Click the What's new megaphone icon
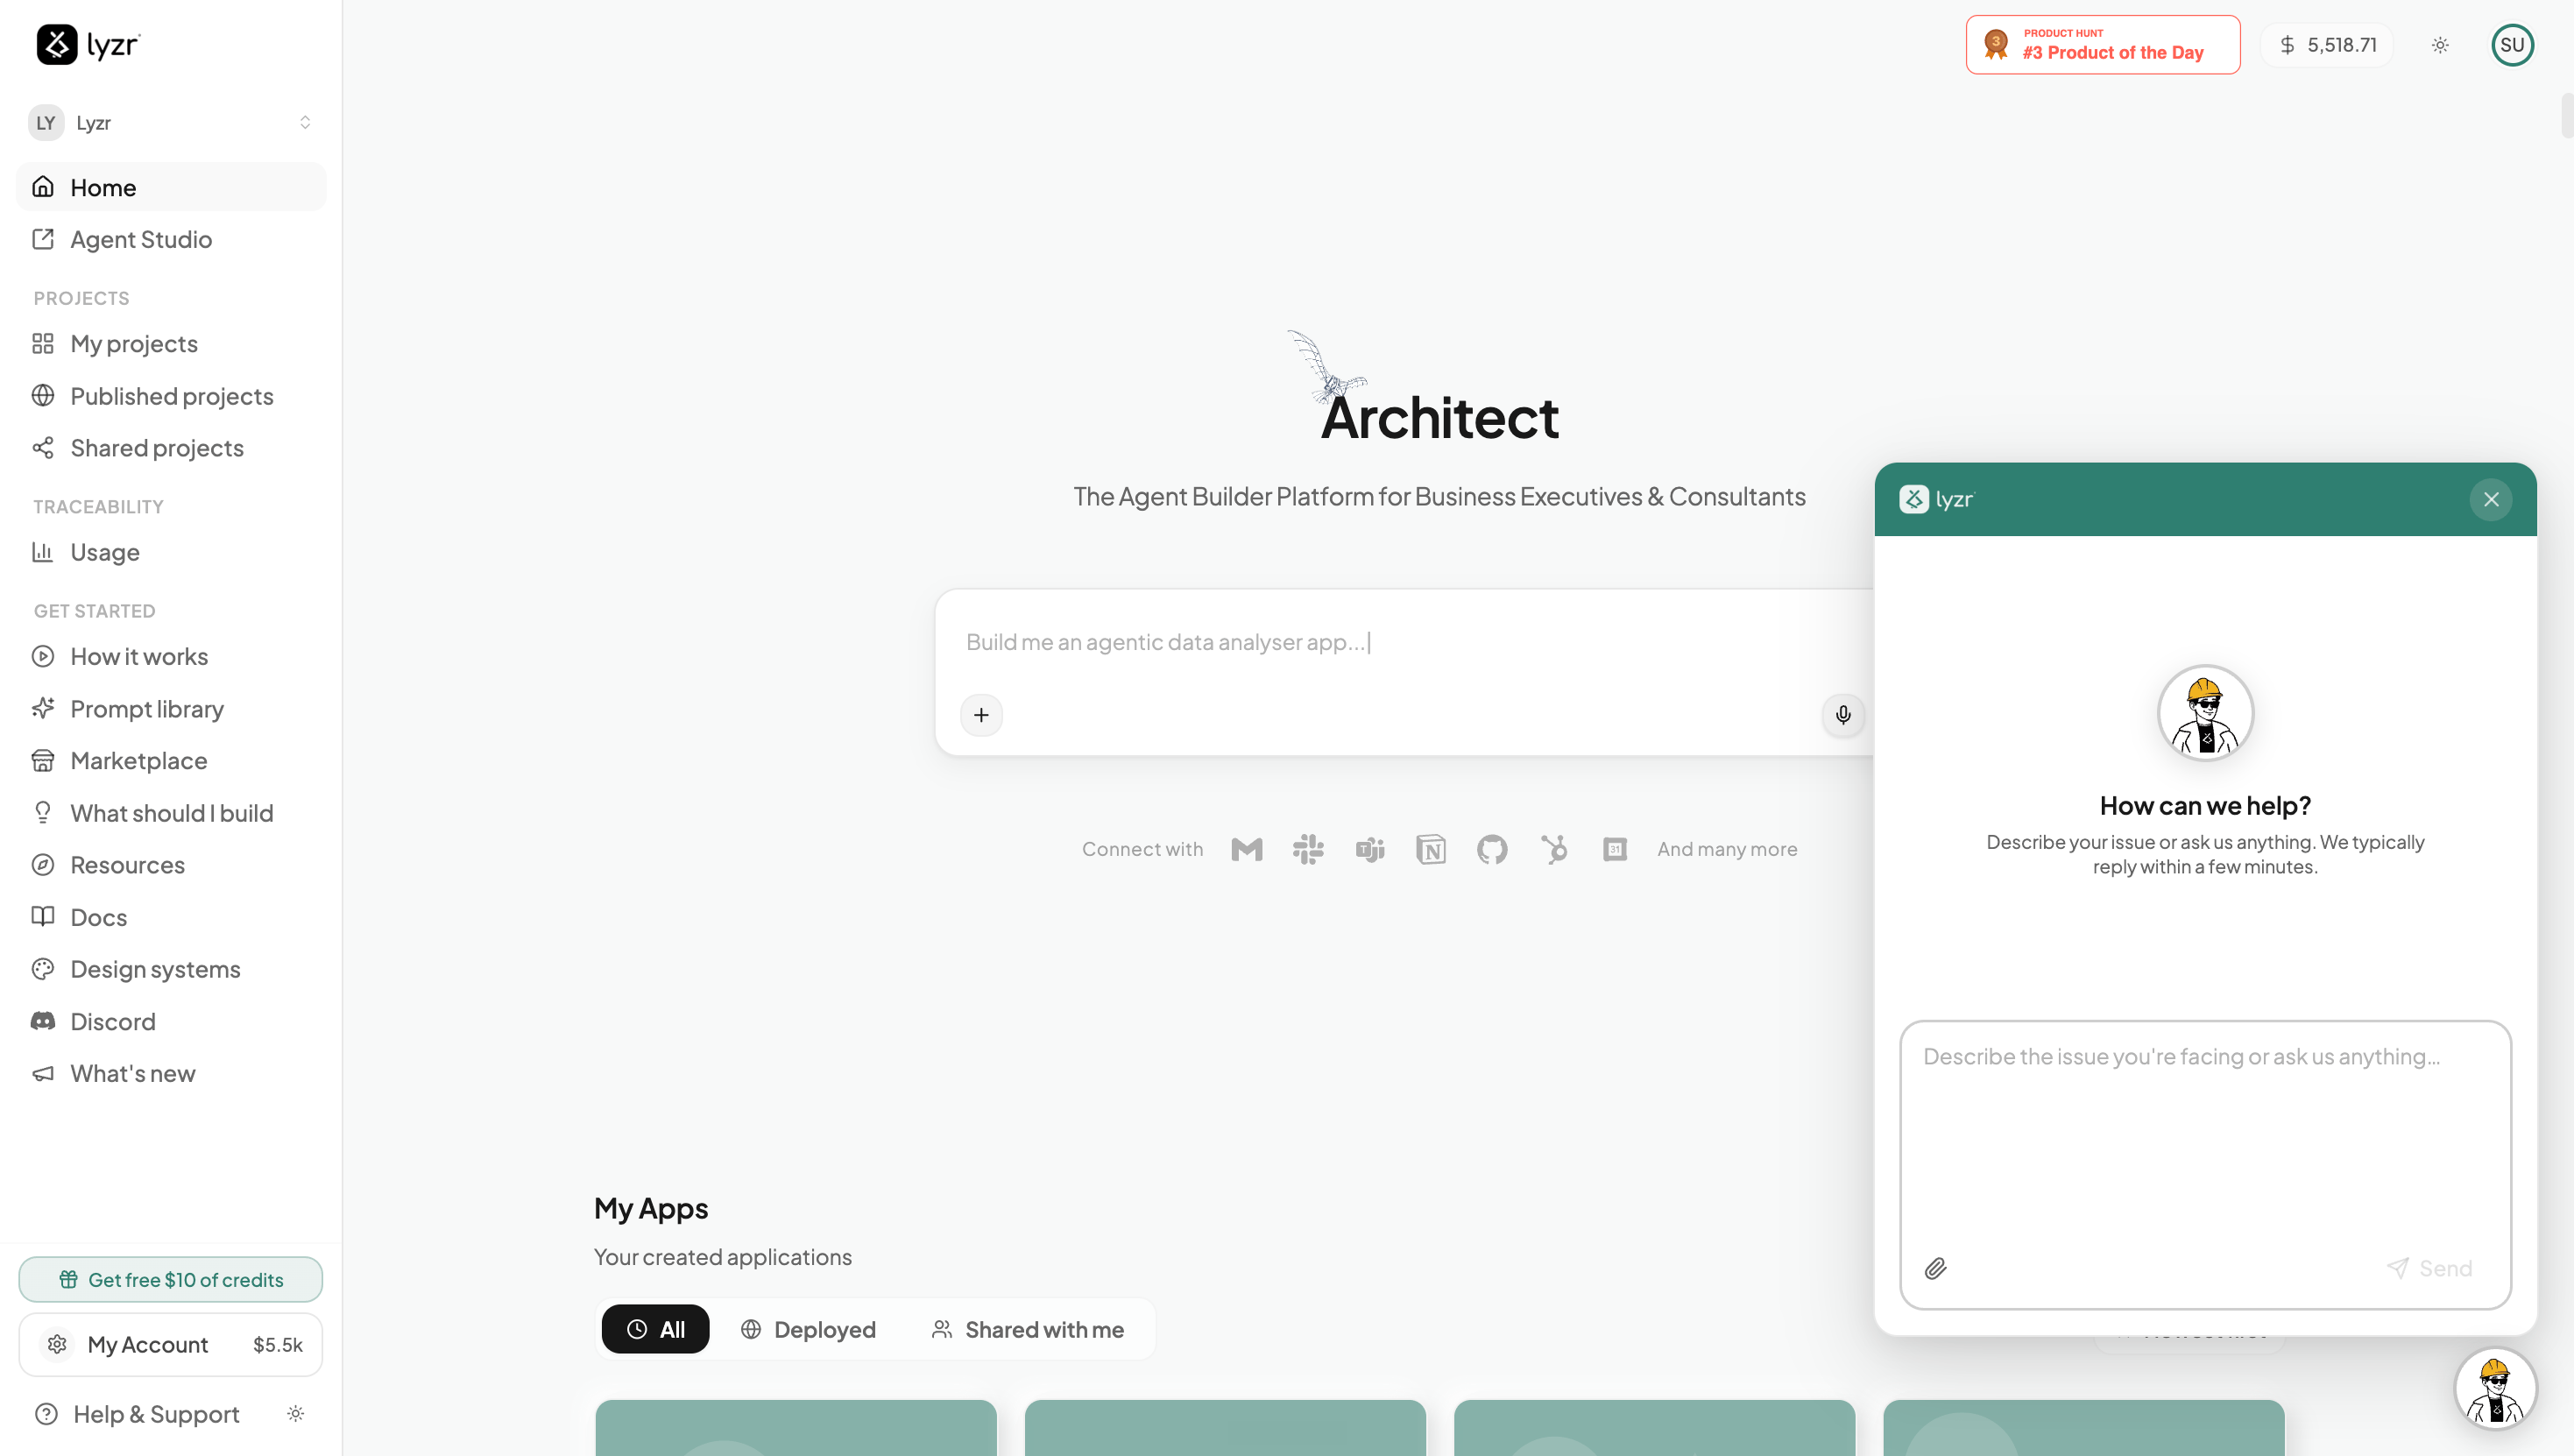The image size is (2574, 1456). [43, 1074]
